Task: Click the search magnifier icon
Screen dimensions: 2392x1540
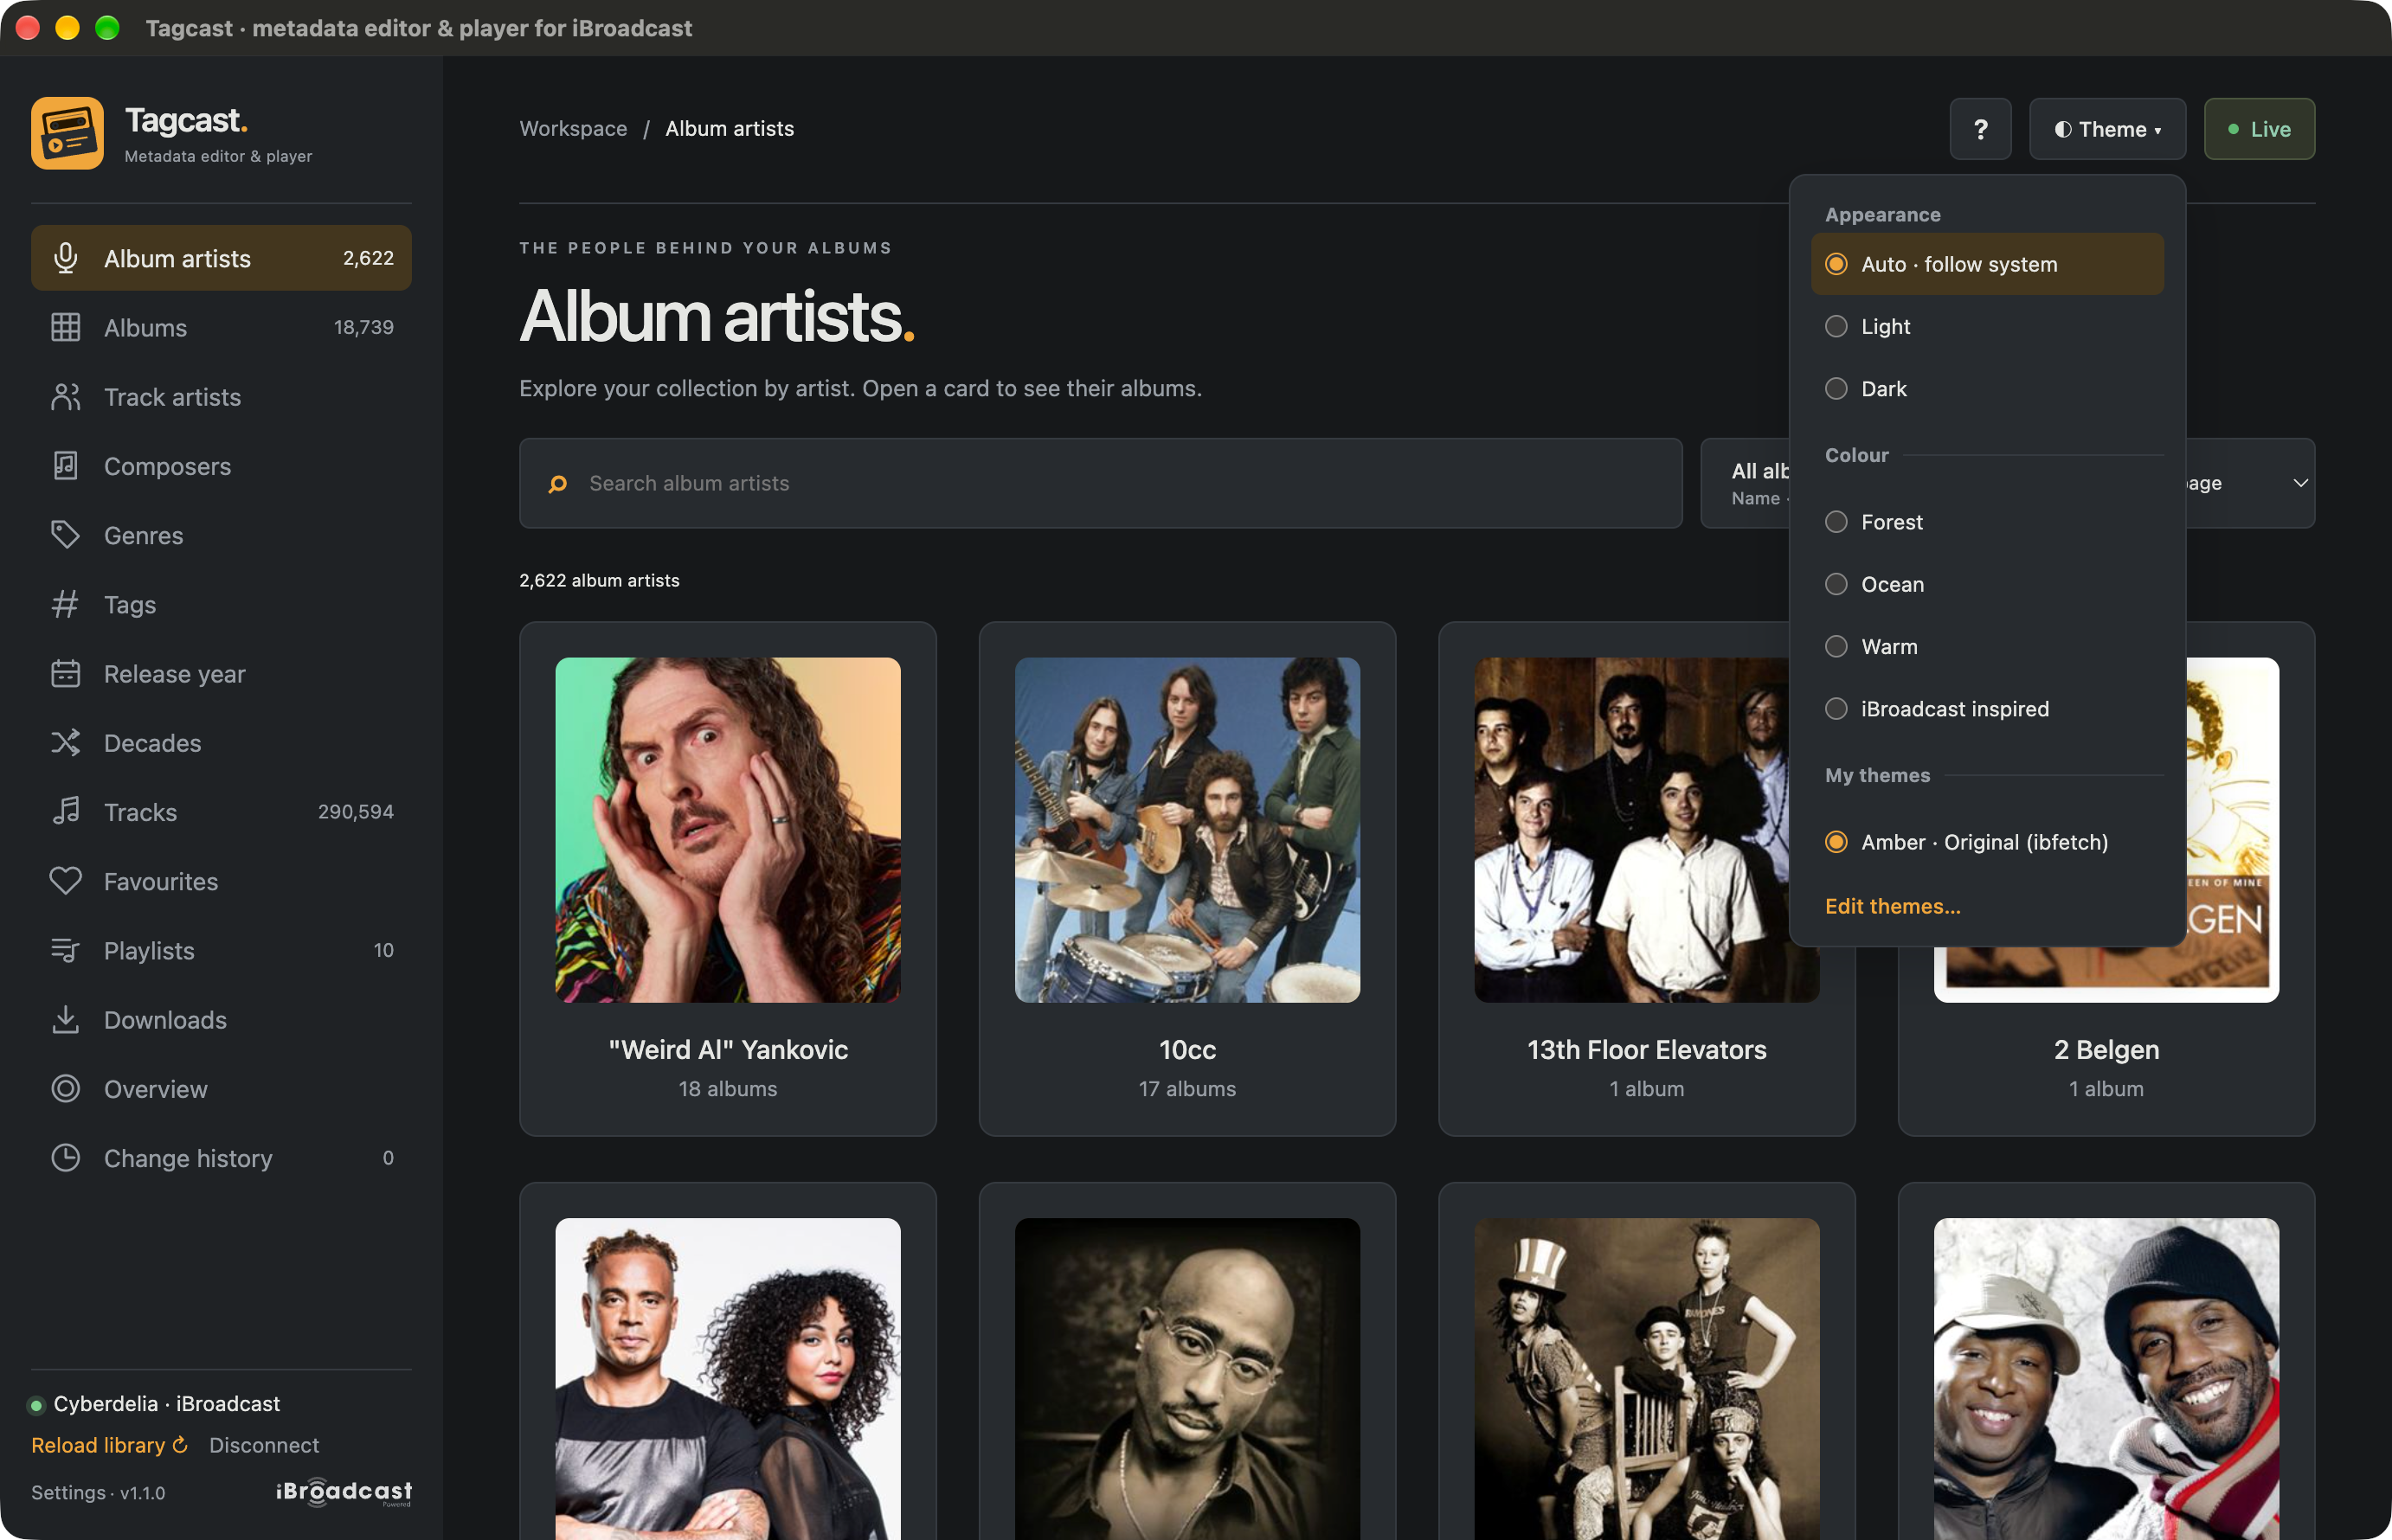Action: pos(558,484)
